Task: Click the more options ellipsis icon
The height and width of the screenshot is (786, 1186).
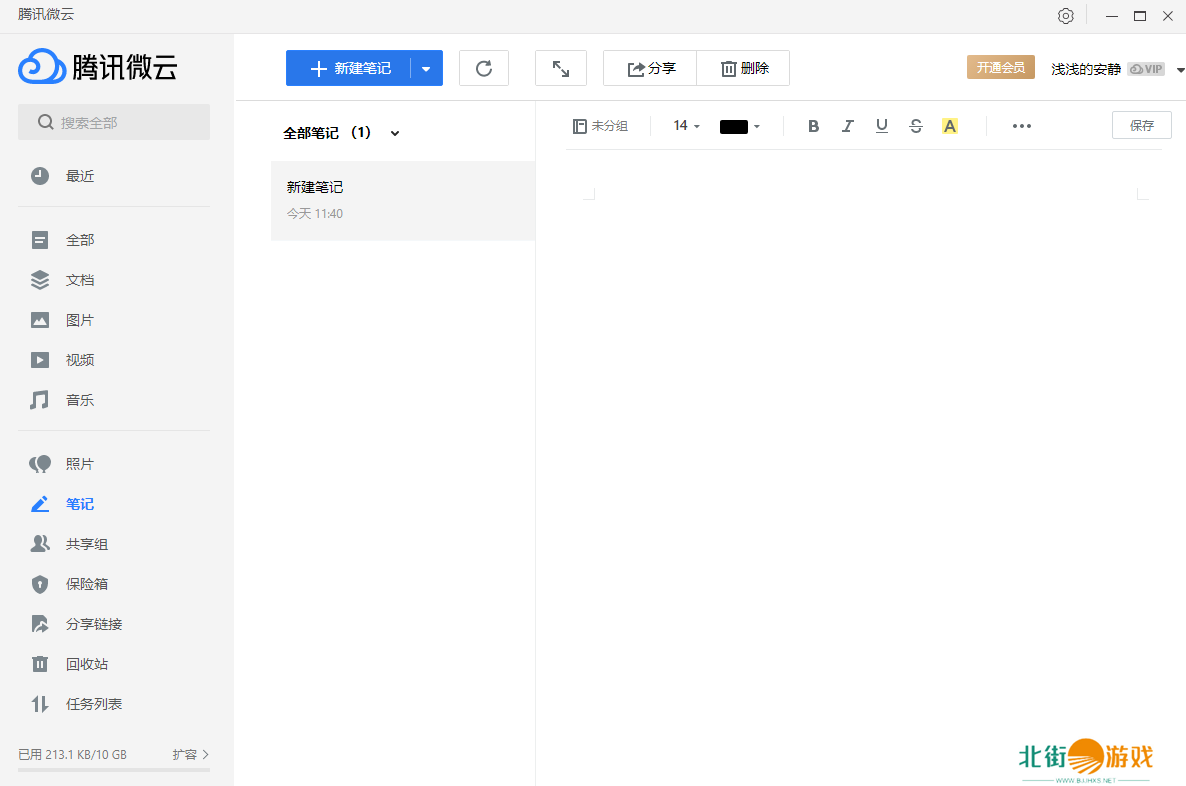Action: click(1021, 126)
